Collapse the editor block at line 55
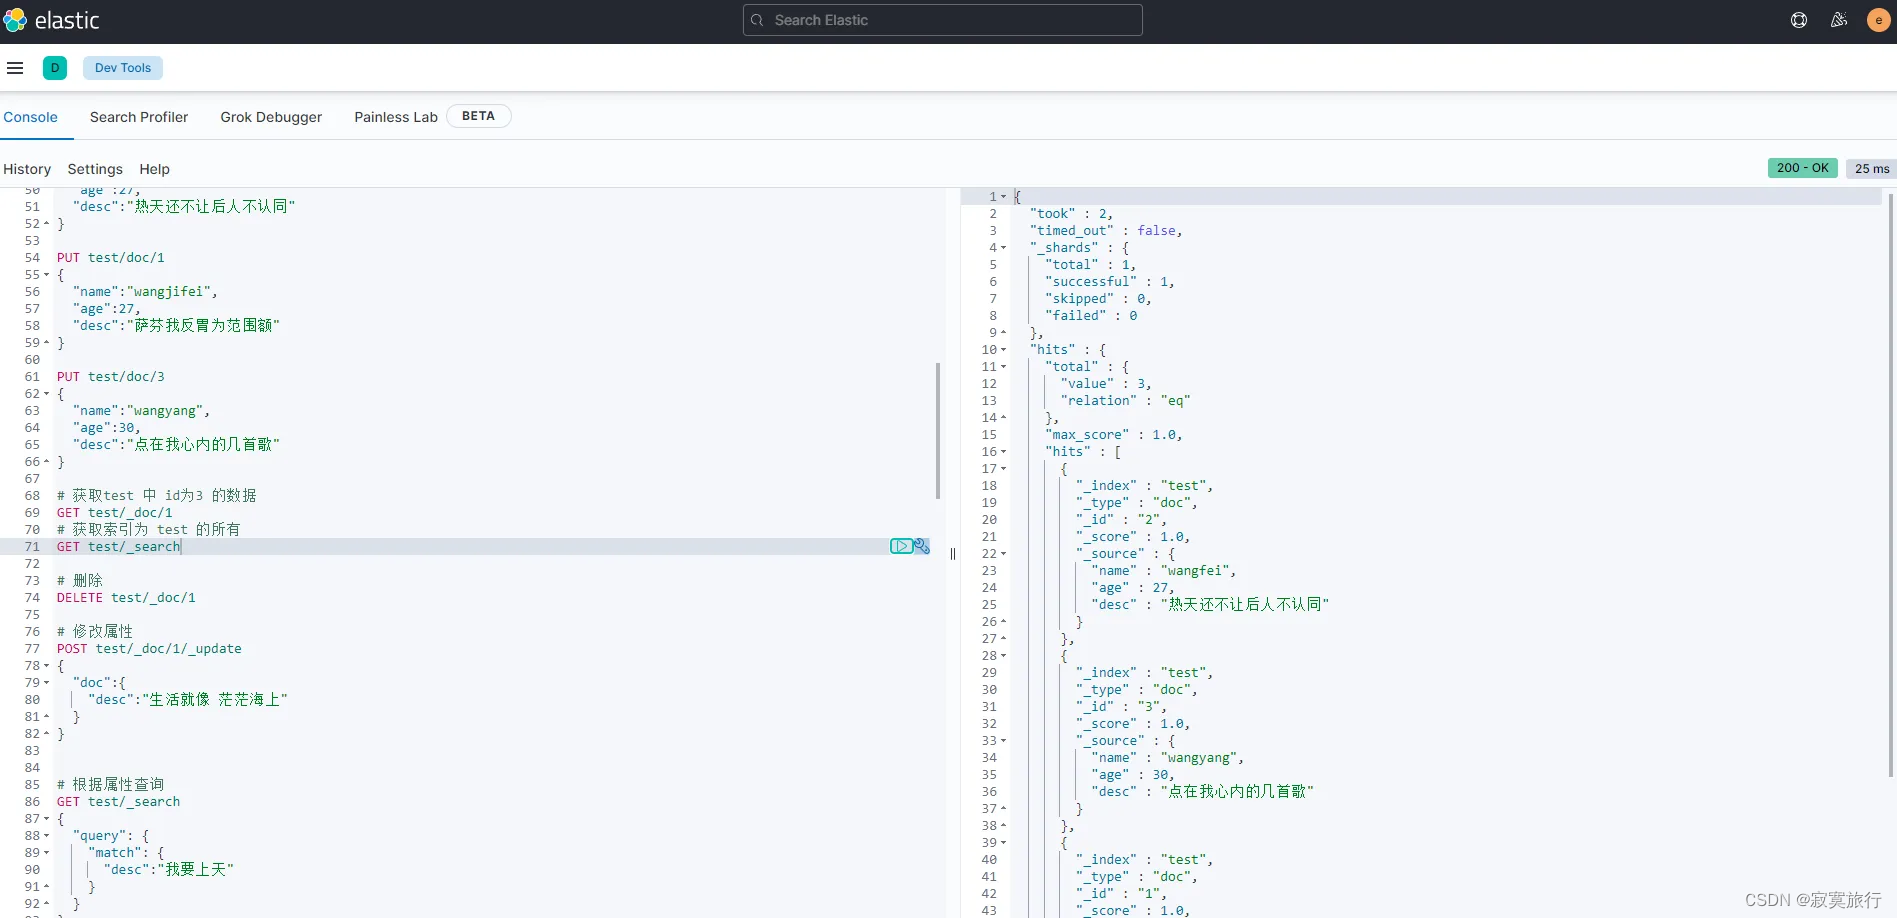 [x=46, y=275]
